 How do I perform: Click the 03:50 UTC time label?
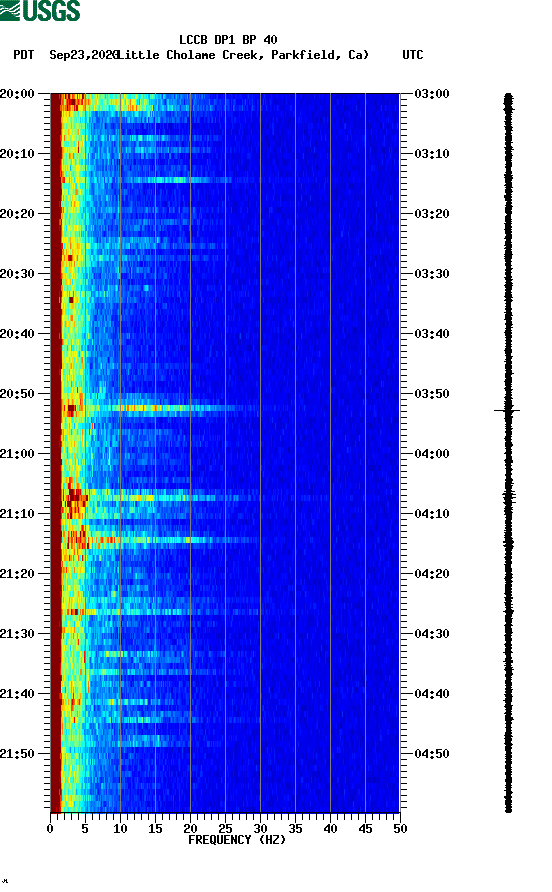tap(432, 394)
